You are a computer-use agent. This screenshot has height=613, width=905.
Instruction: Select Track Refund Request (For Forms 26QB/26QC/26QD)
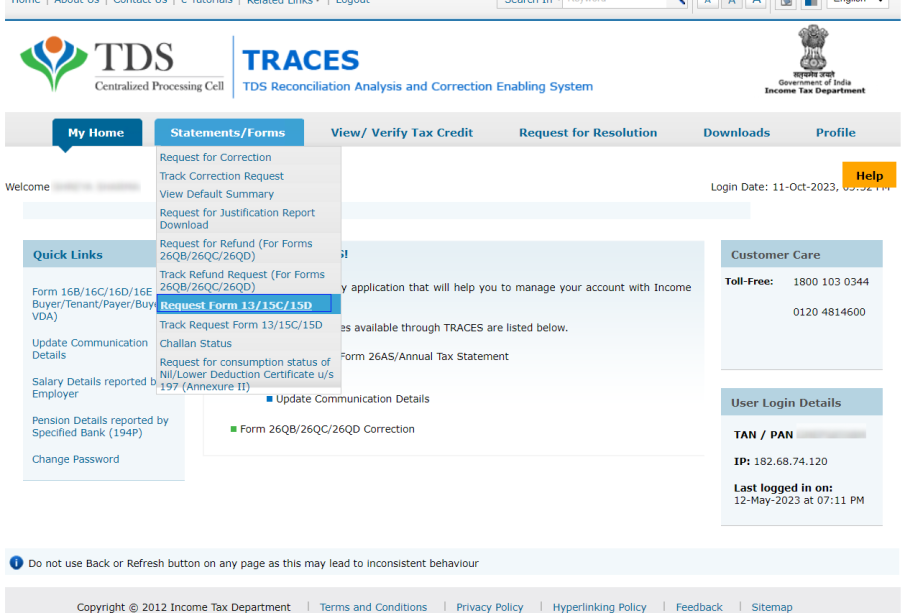click(242, 281)
